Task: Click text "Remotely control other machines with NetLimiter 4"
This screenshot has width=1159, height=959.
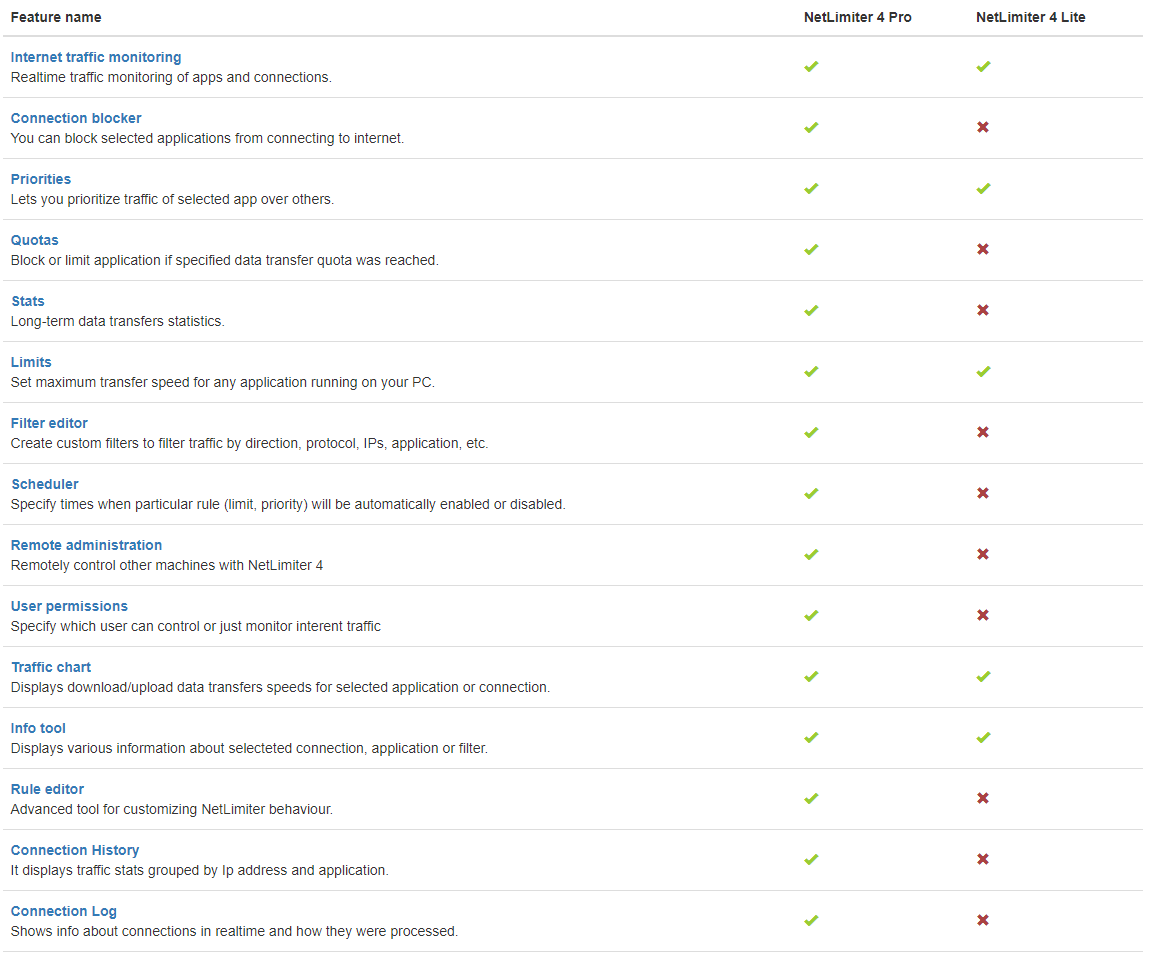Action: (167, 566)
